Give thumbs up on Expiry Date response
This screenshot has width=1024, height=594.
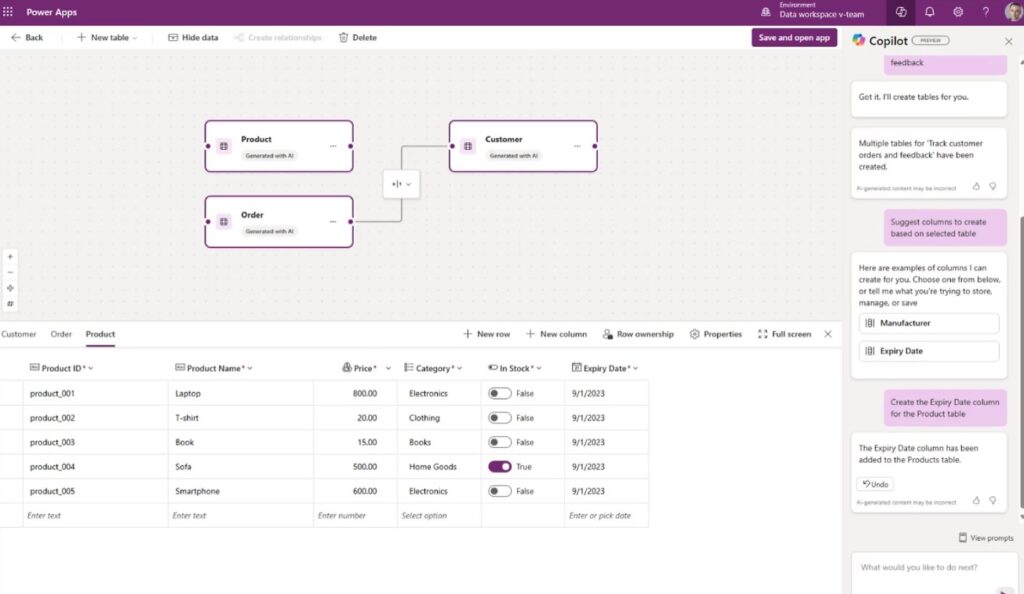(976, 501)
